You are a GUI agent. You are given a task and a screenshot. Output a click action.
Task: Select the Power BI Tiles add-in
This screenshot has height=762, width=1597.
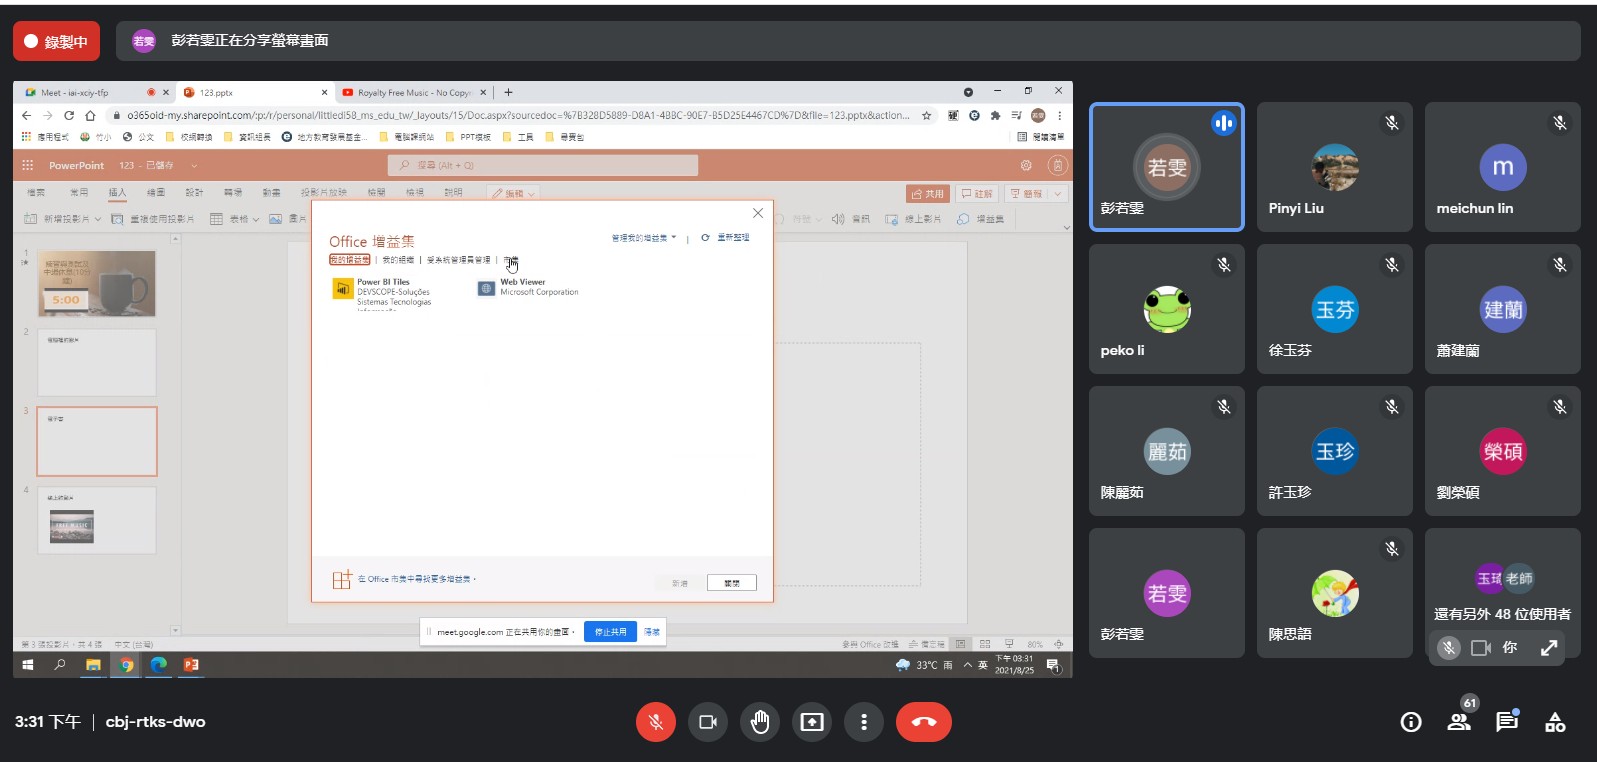(383, 291)
